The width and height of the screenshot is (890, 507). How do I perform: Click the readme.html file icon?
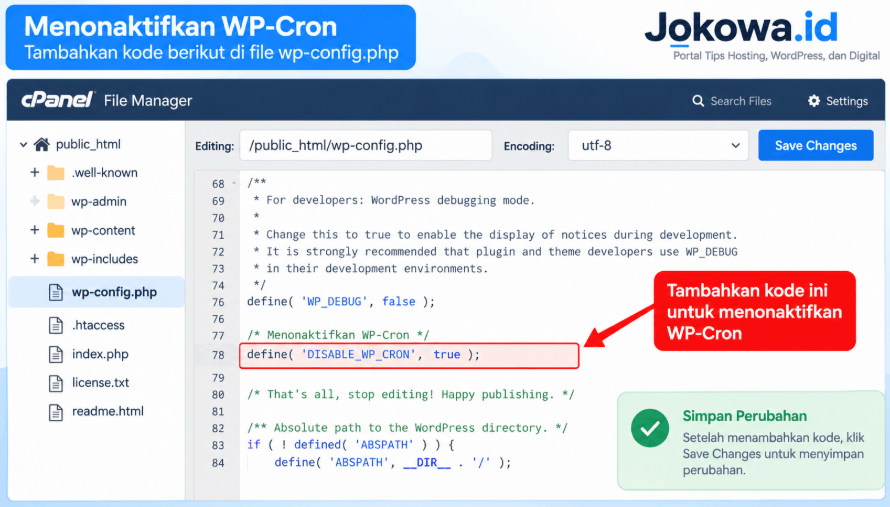tap(56, 412)
